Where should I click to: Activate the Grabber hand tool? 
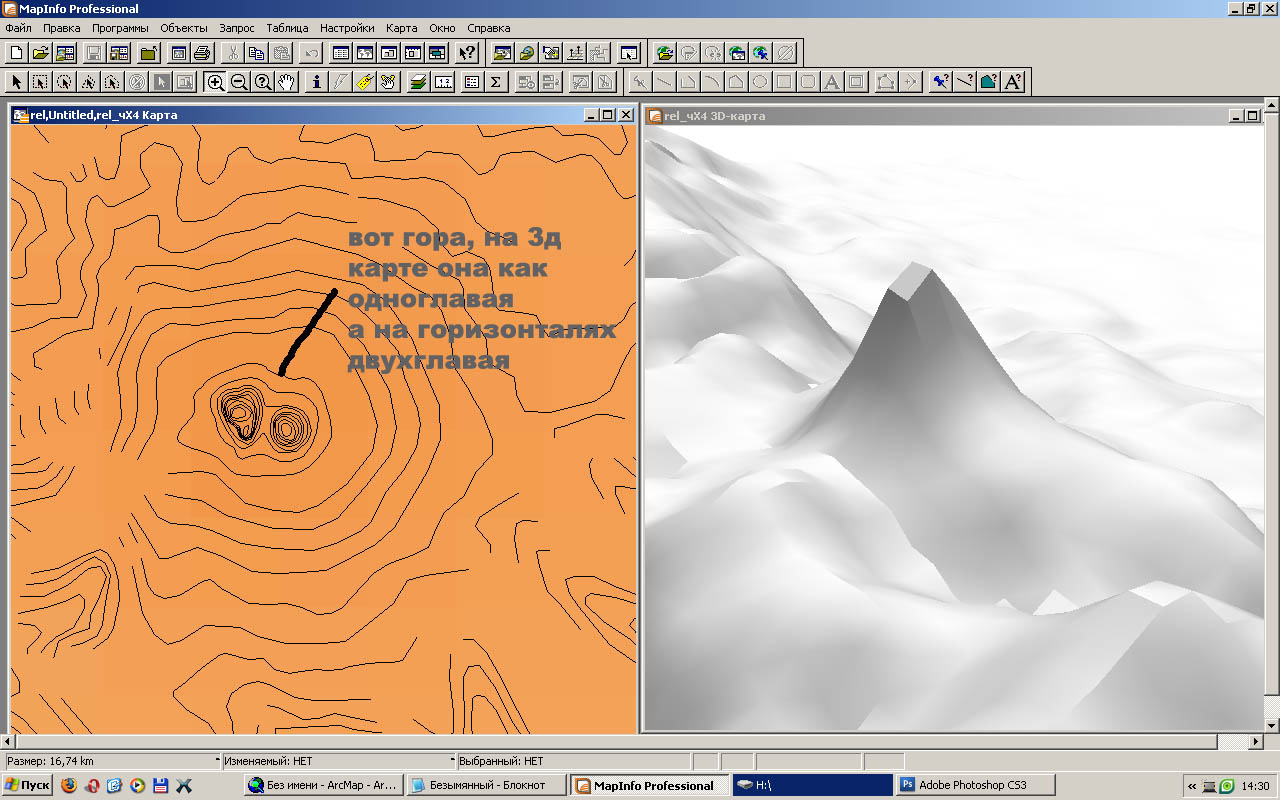tap(287, 82)
